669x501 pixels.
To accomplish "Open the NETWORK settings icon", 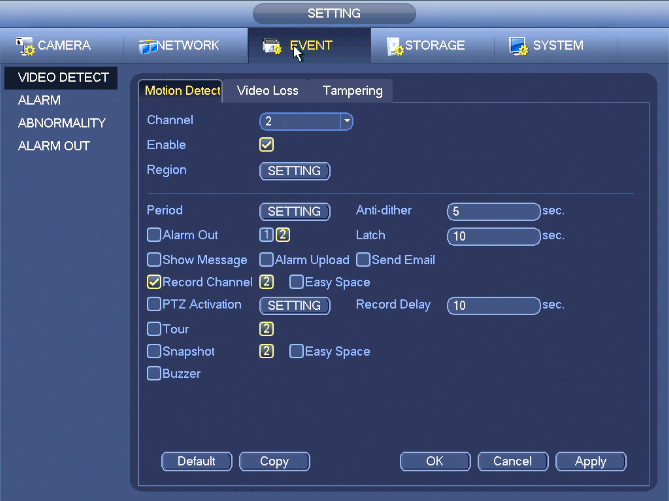I will pyautogui.click(x=148, y=46).
